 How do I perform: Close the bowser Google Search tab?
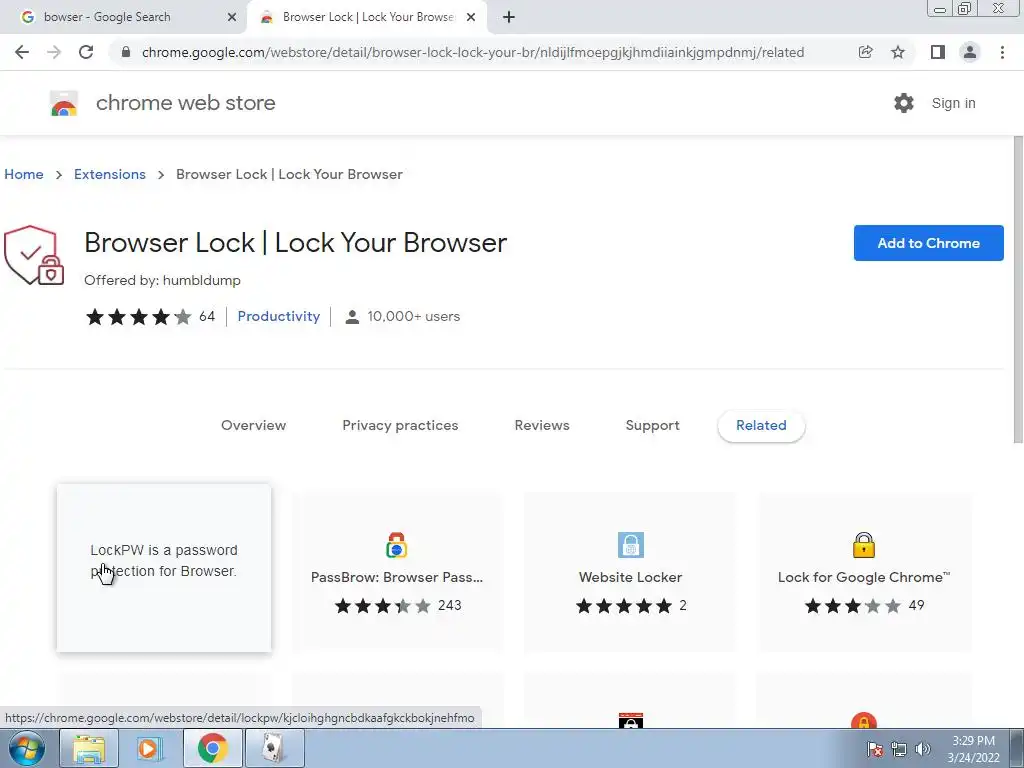click(231, 17)
